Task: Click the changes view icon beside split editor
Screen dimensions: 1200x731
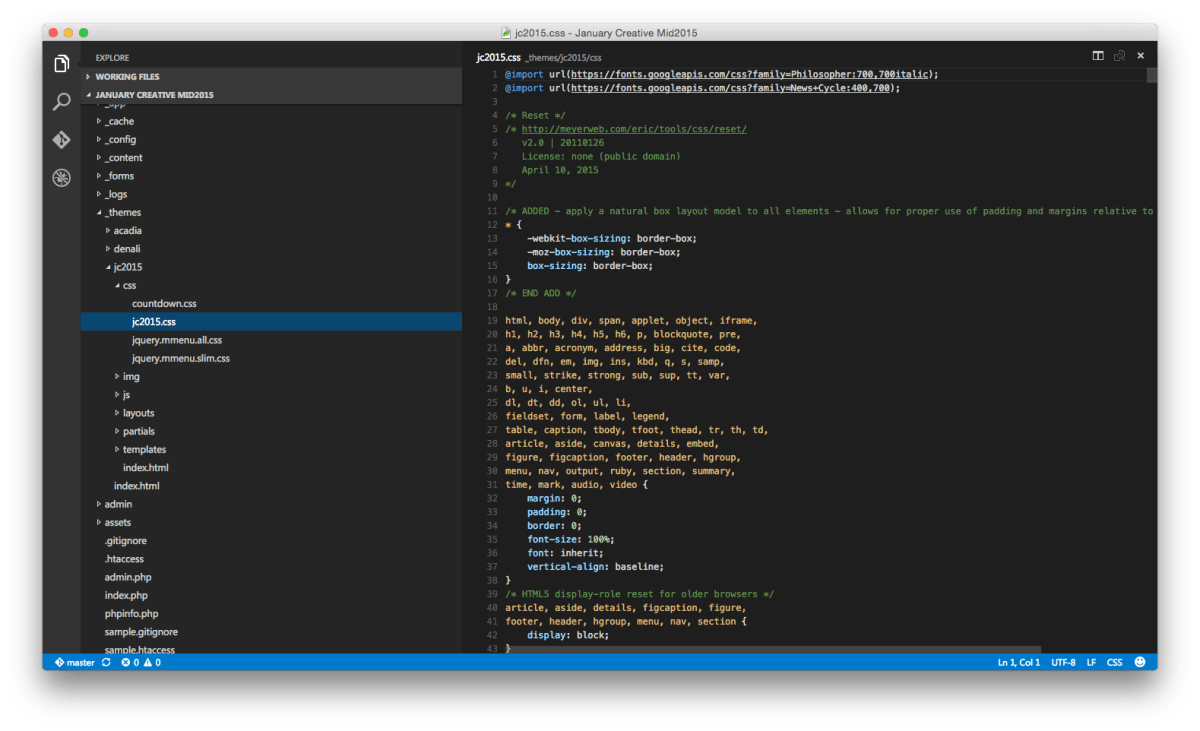Action: click(1119, 56)
